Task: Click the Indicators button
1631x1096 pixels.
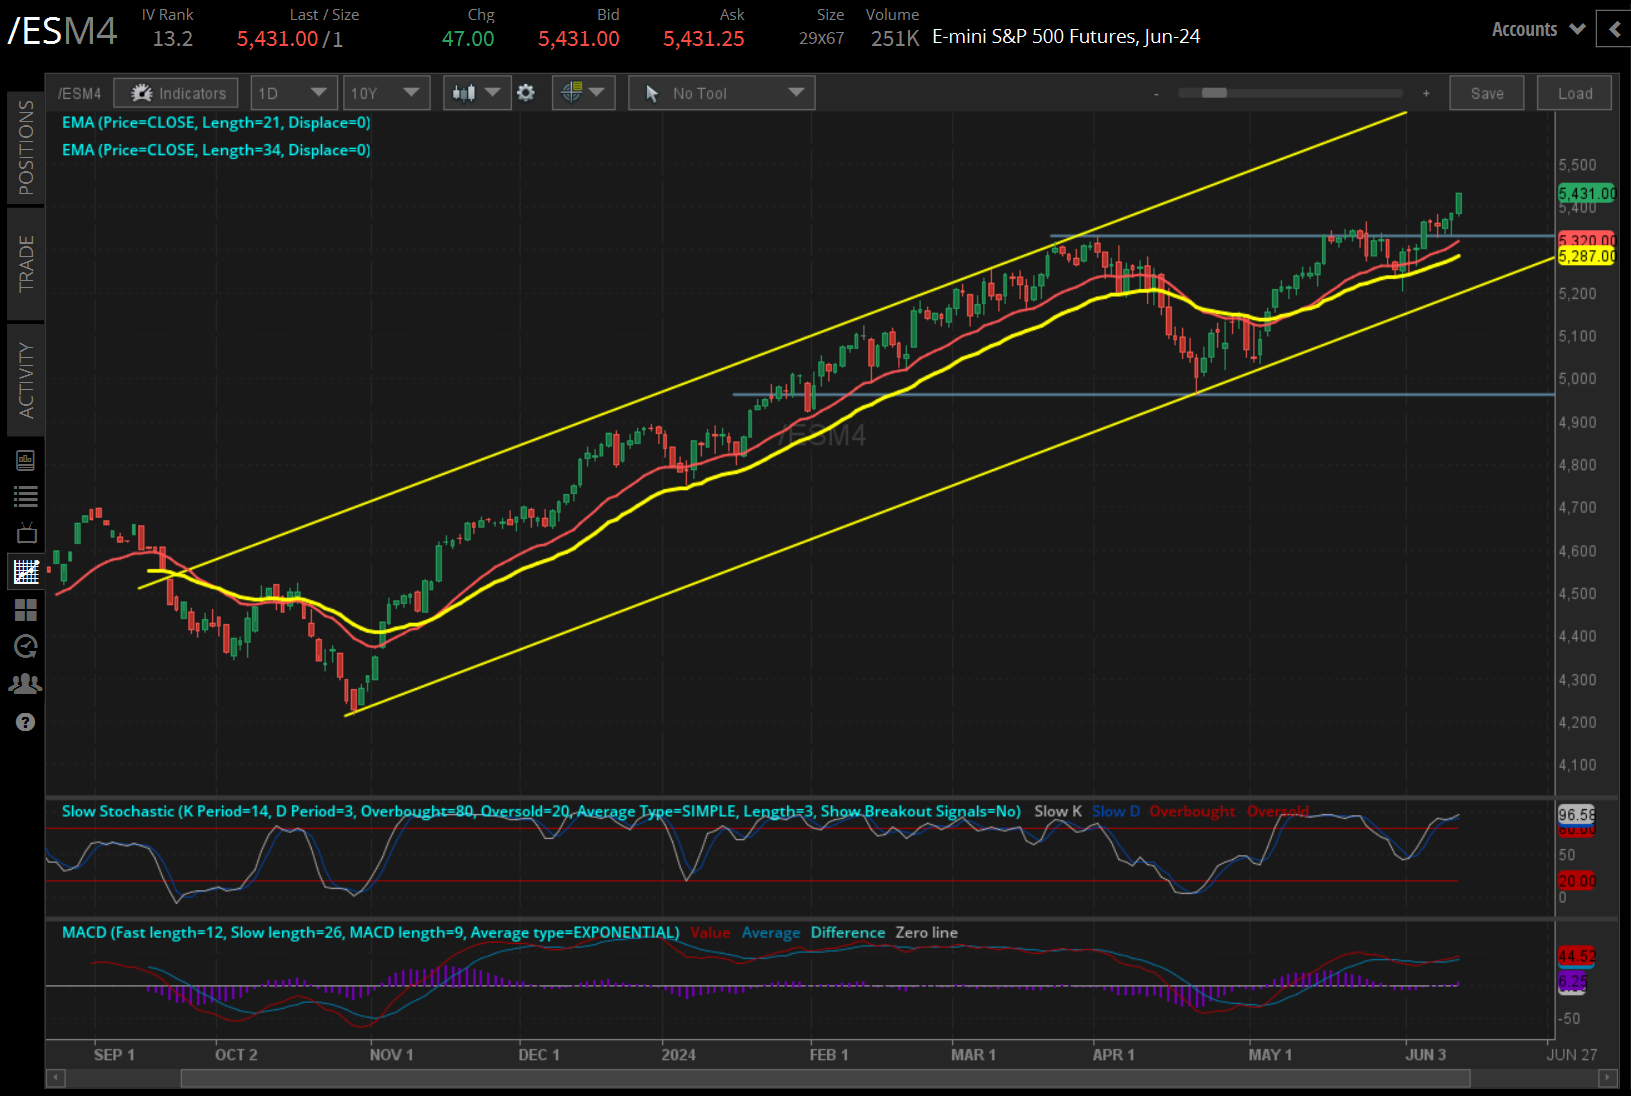Action: (x=175, y=92)
